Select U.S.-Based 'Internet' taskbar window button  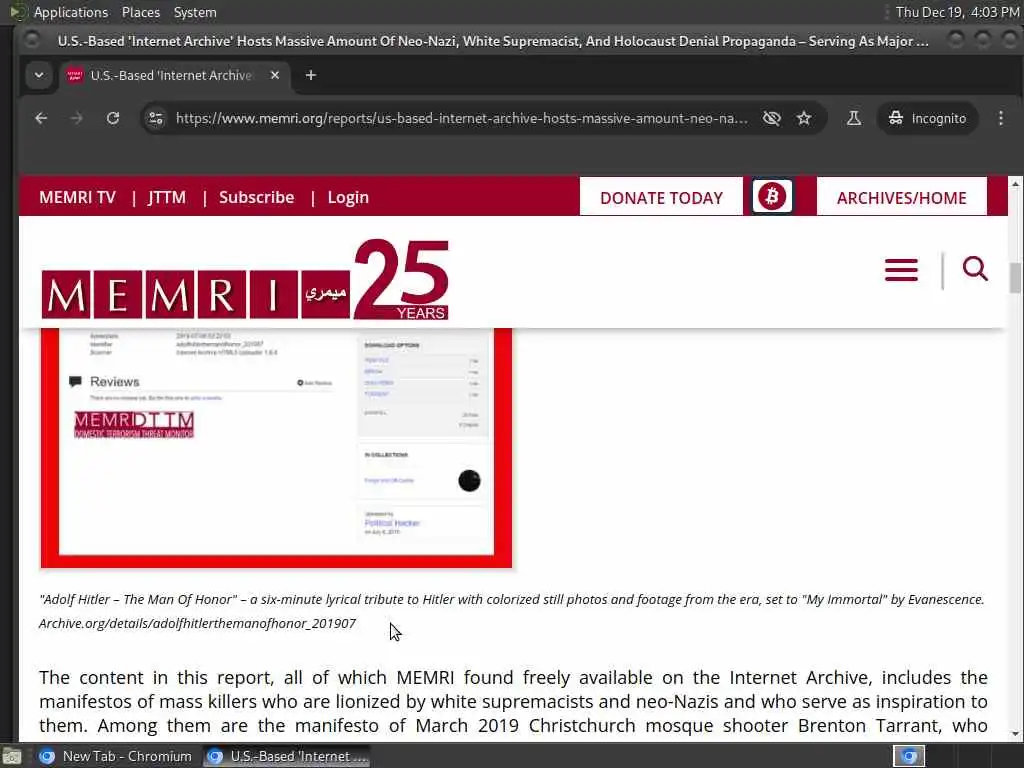[x=287, y=756]
